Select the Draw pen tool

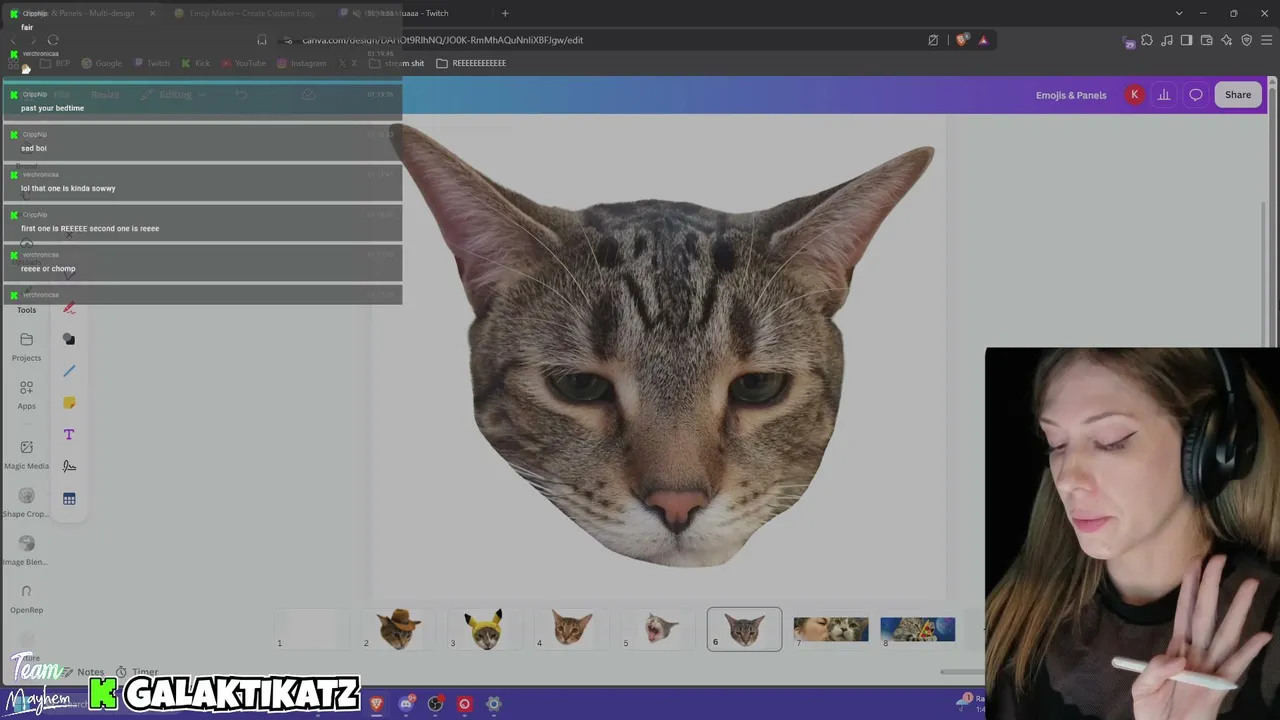pos(69,307)
